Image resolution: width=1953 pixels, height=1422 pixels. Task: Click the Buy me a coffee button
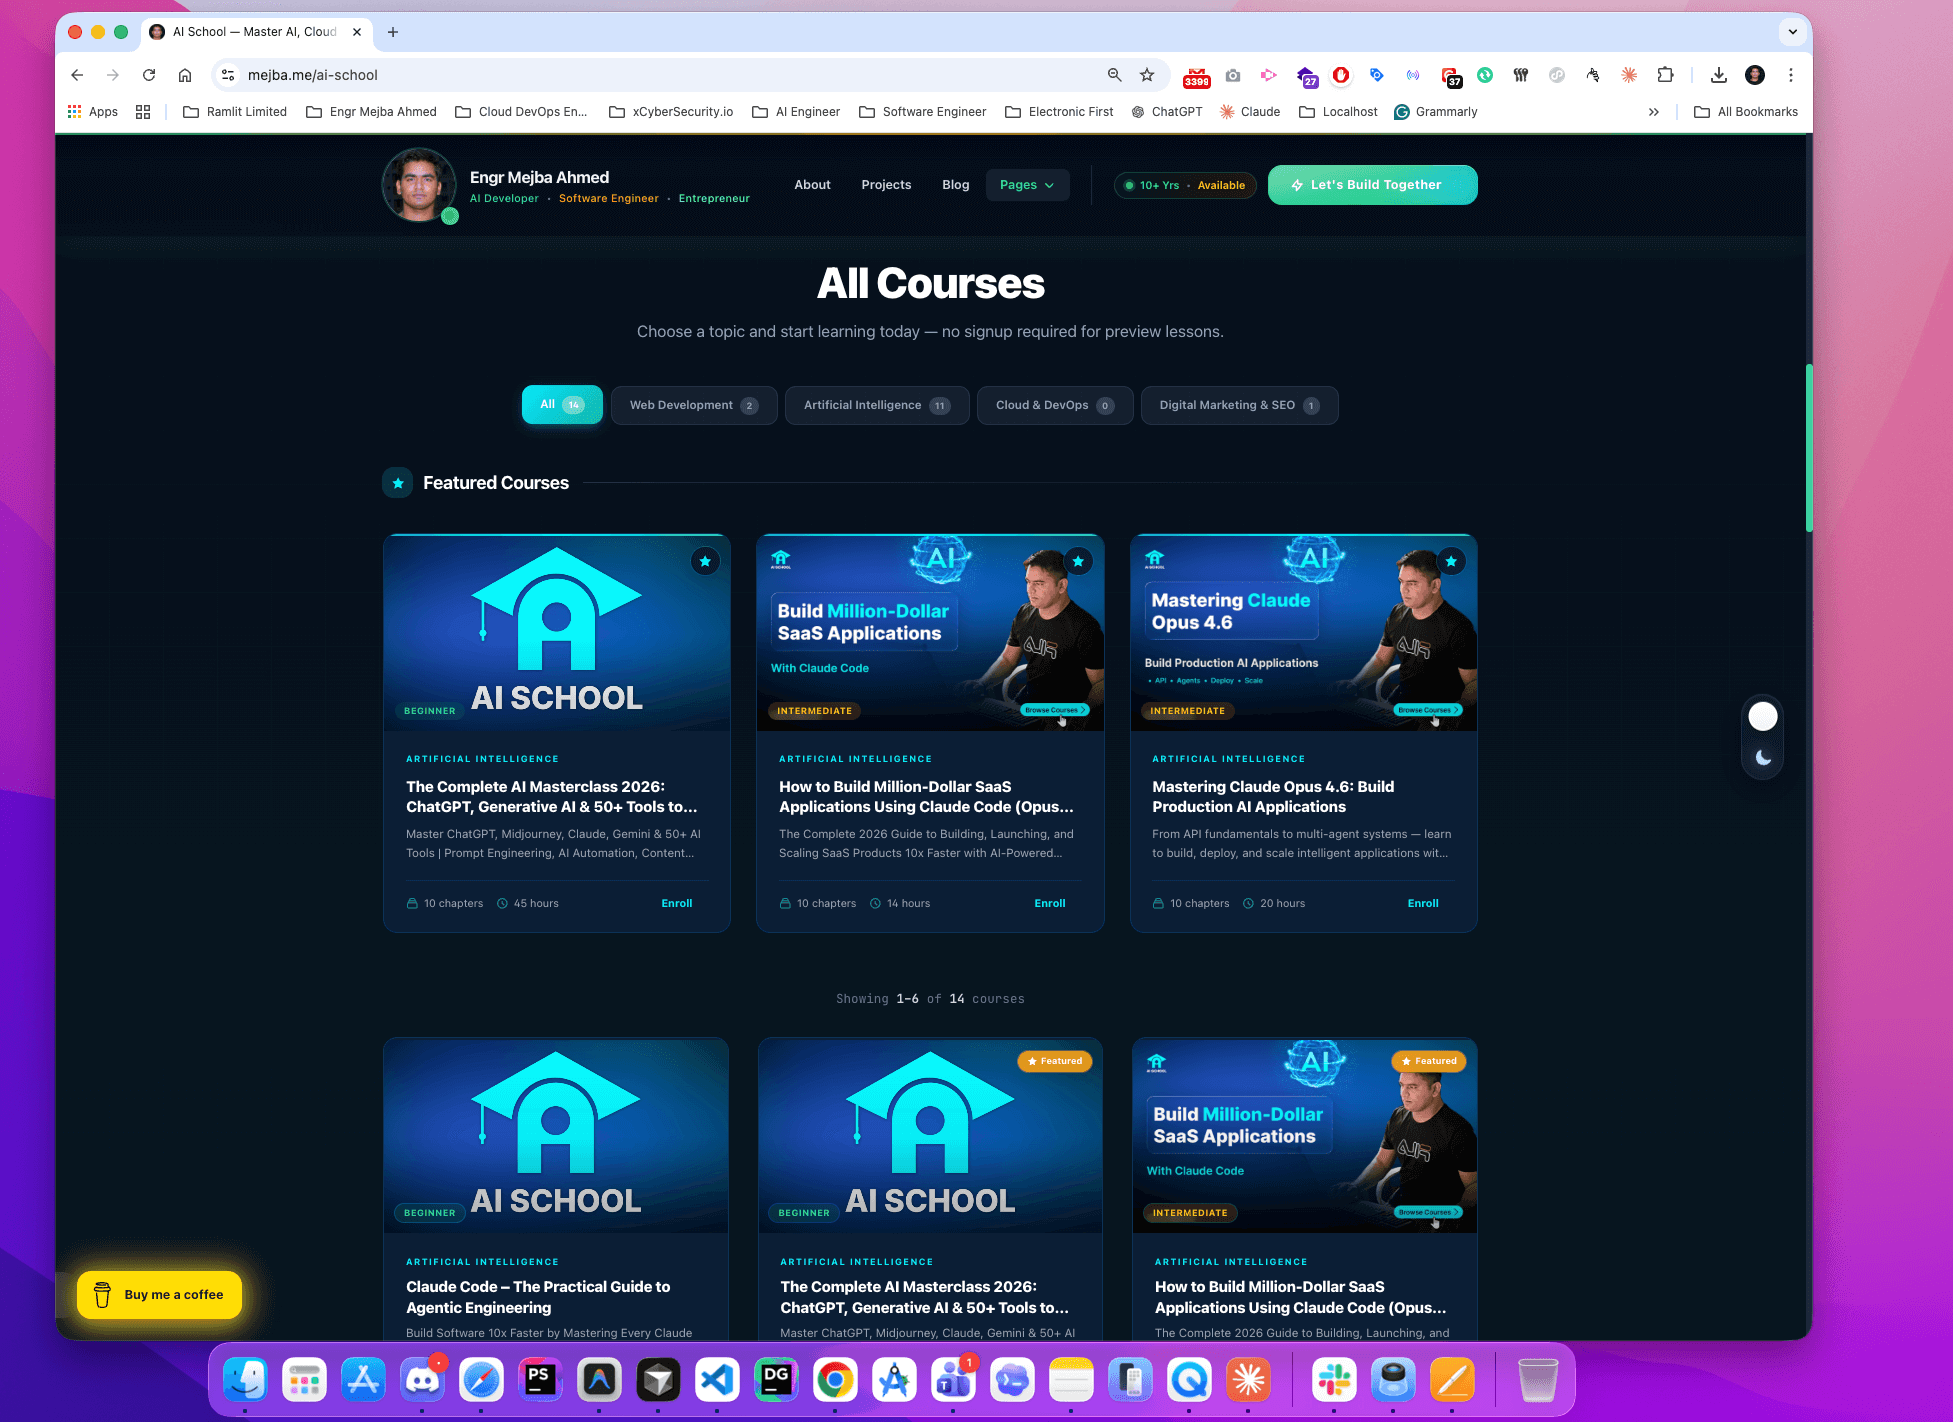158,1295
